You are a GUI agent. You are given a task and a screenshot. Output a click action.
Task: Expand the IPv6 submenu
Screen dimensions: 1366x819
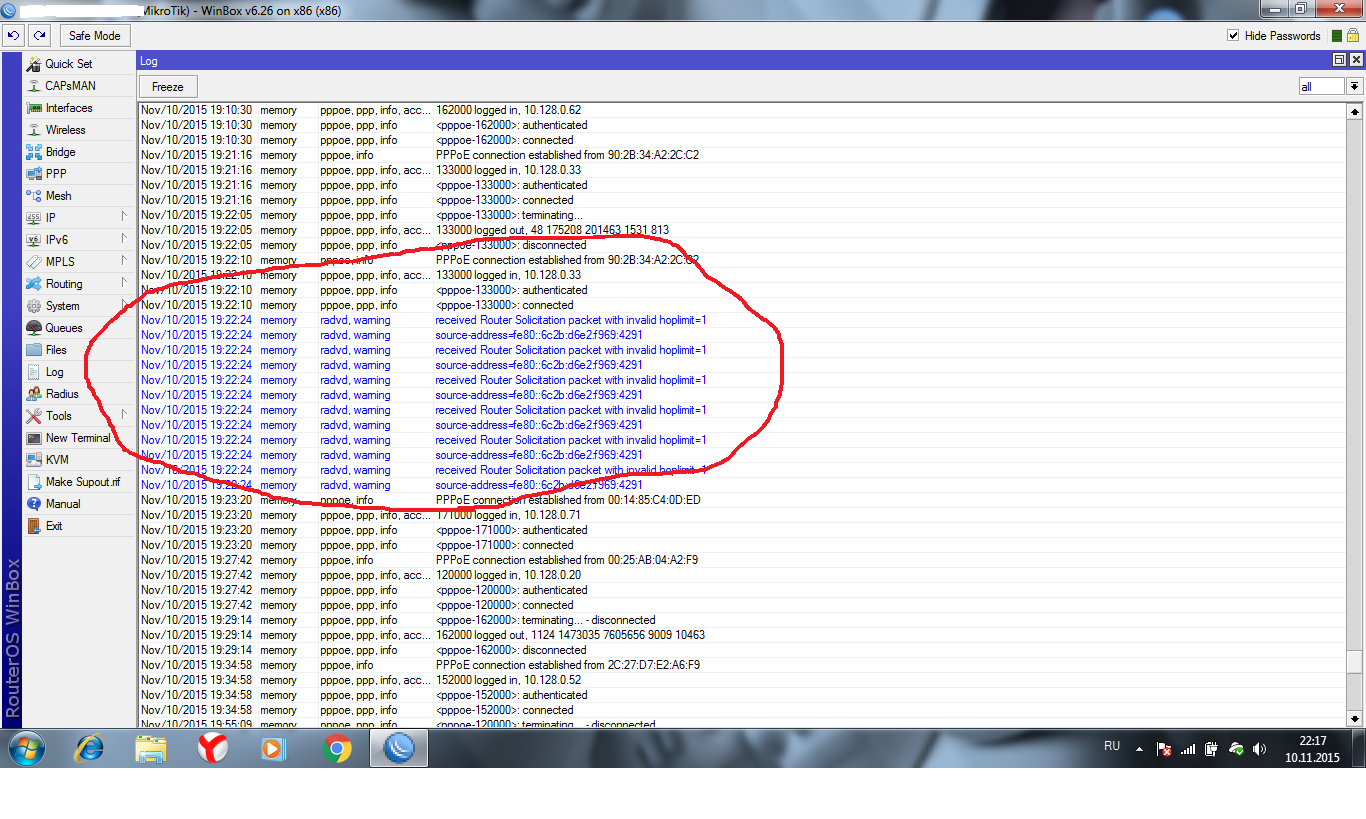(x=124, y=239)
